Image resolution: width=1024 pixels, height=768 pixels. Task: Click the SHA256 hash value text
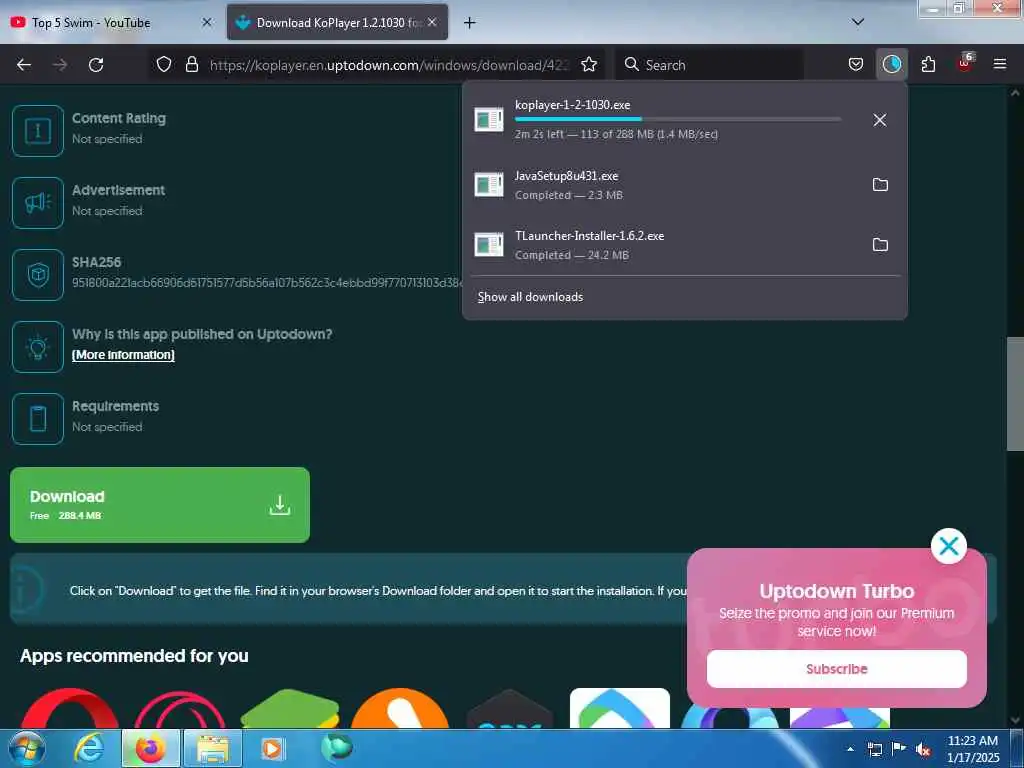267,283
